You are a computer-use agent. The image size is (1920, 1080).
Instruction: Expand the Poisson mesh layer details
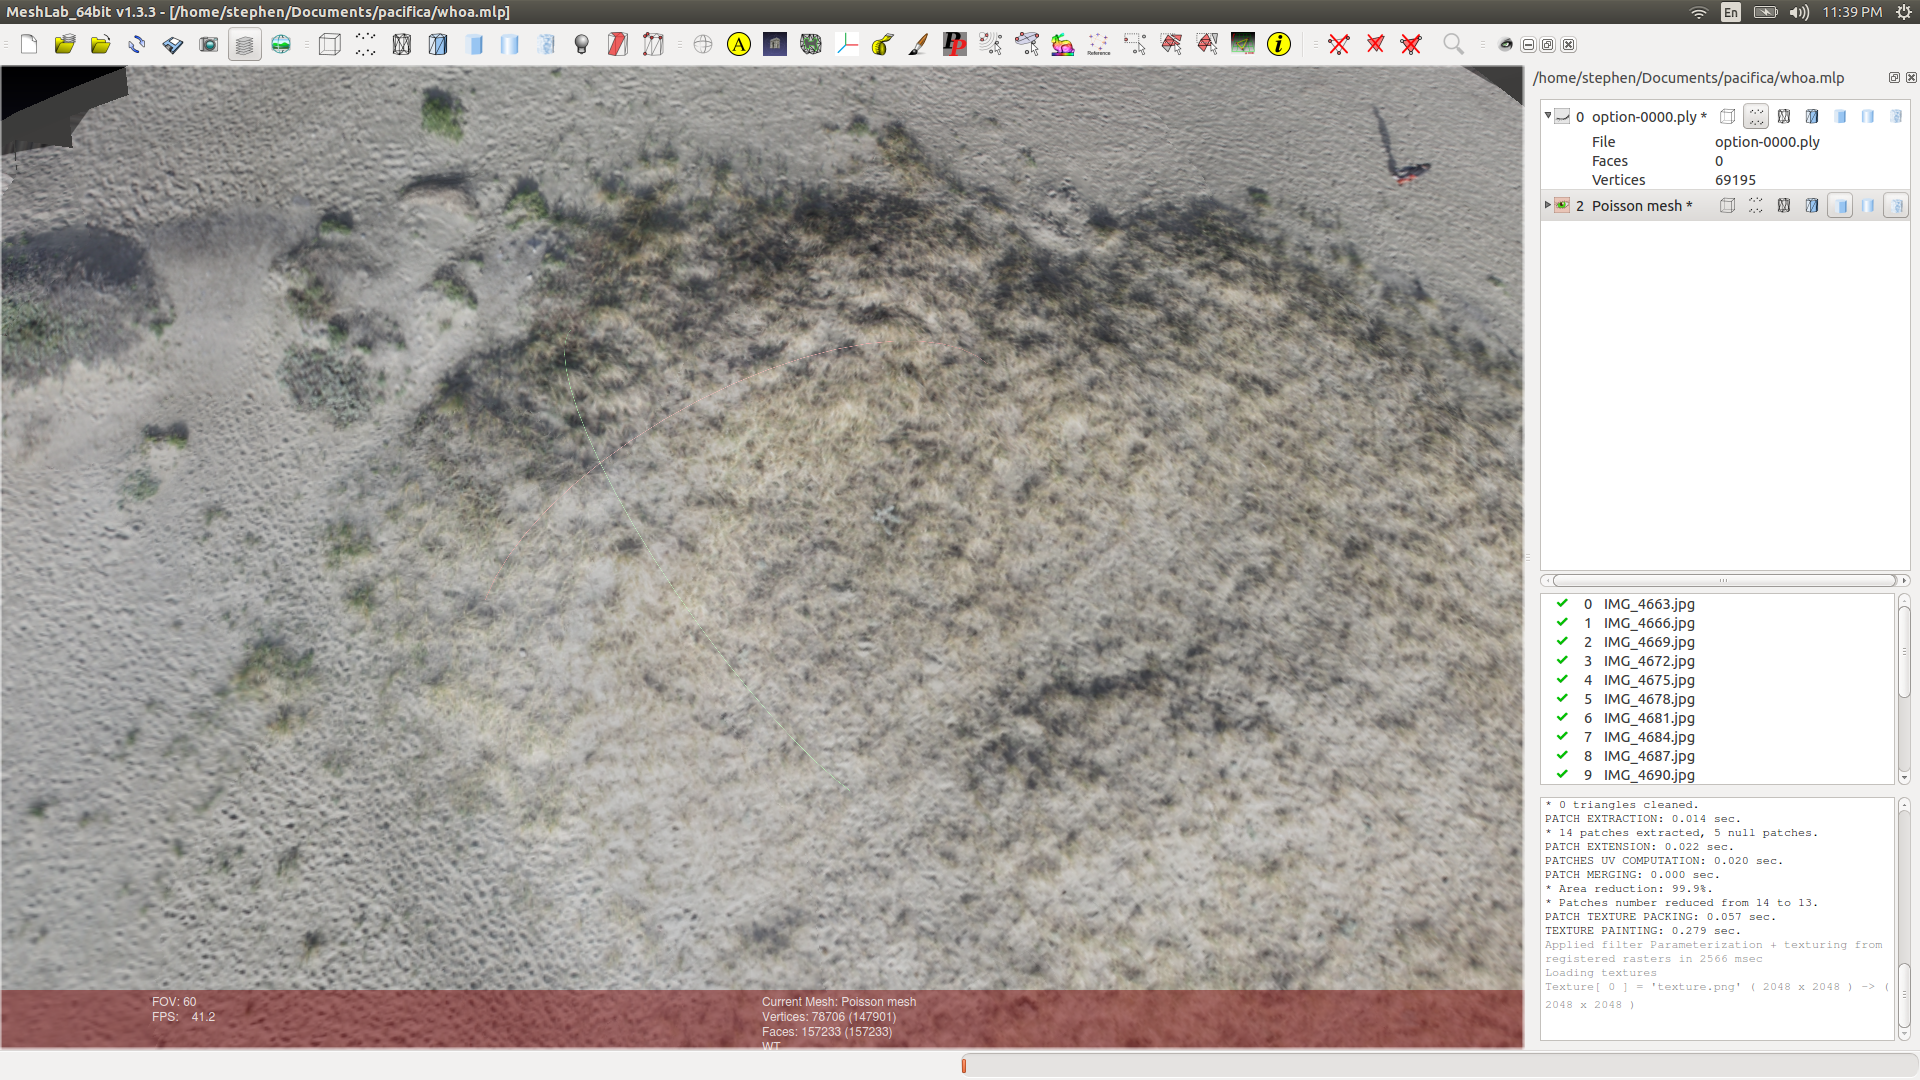(x=1548, y=205)
